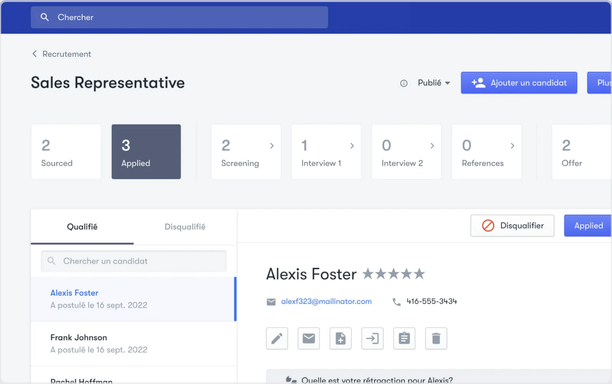
Task: Select the Applied stage card
Action: coord(146,152)
